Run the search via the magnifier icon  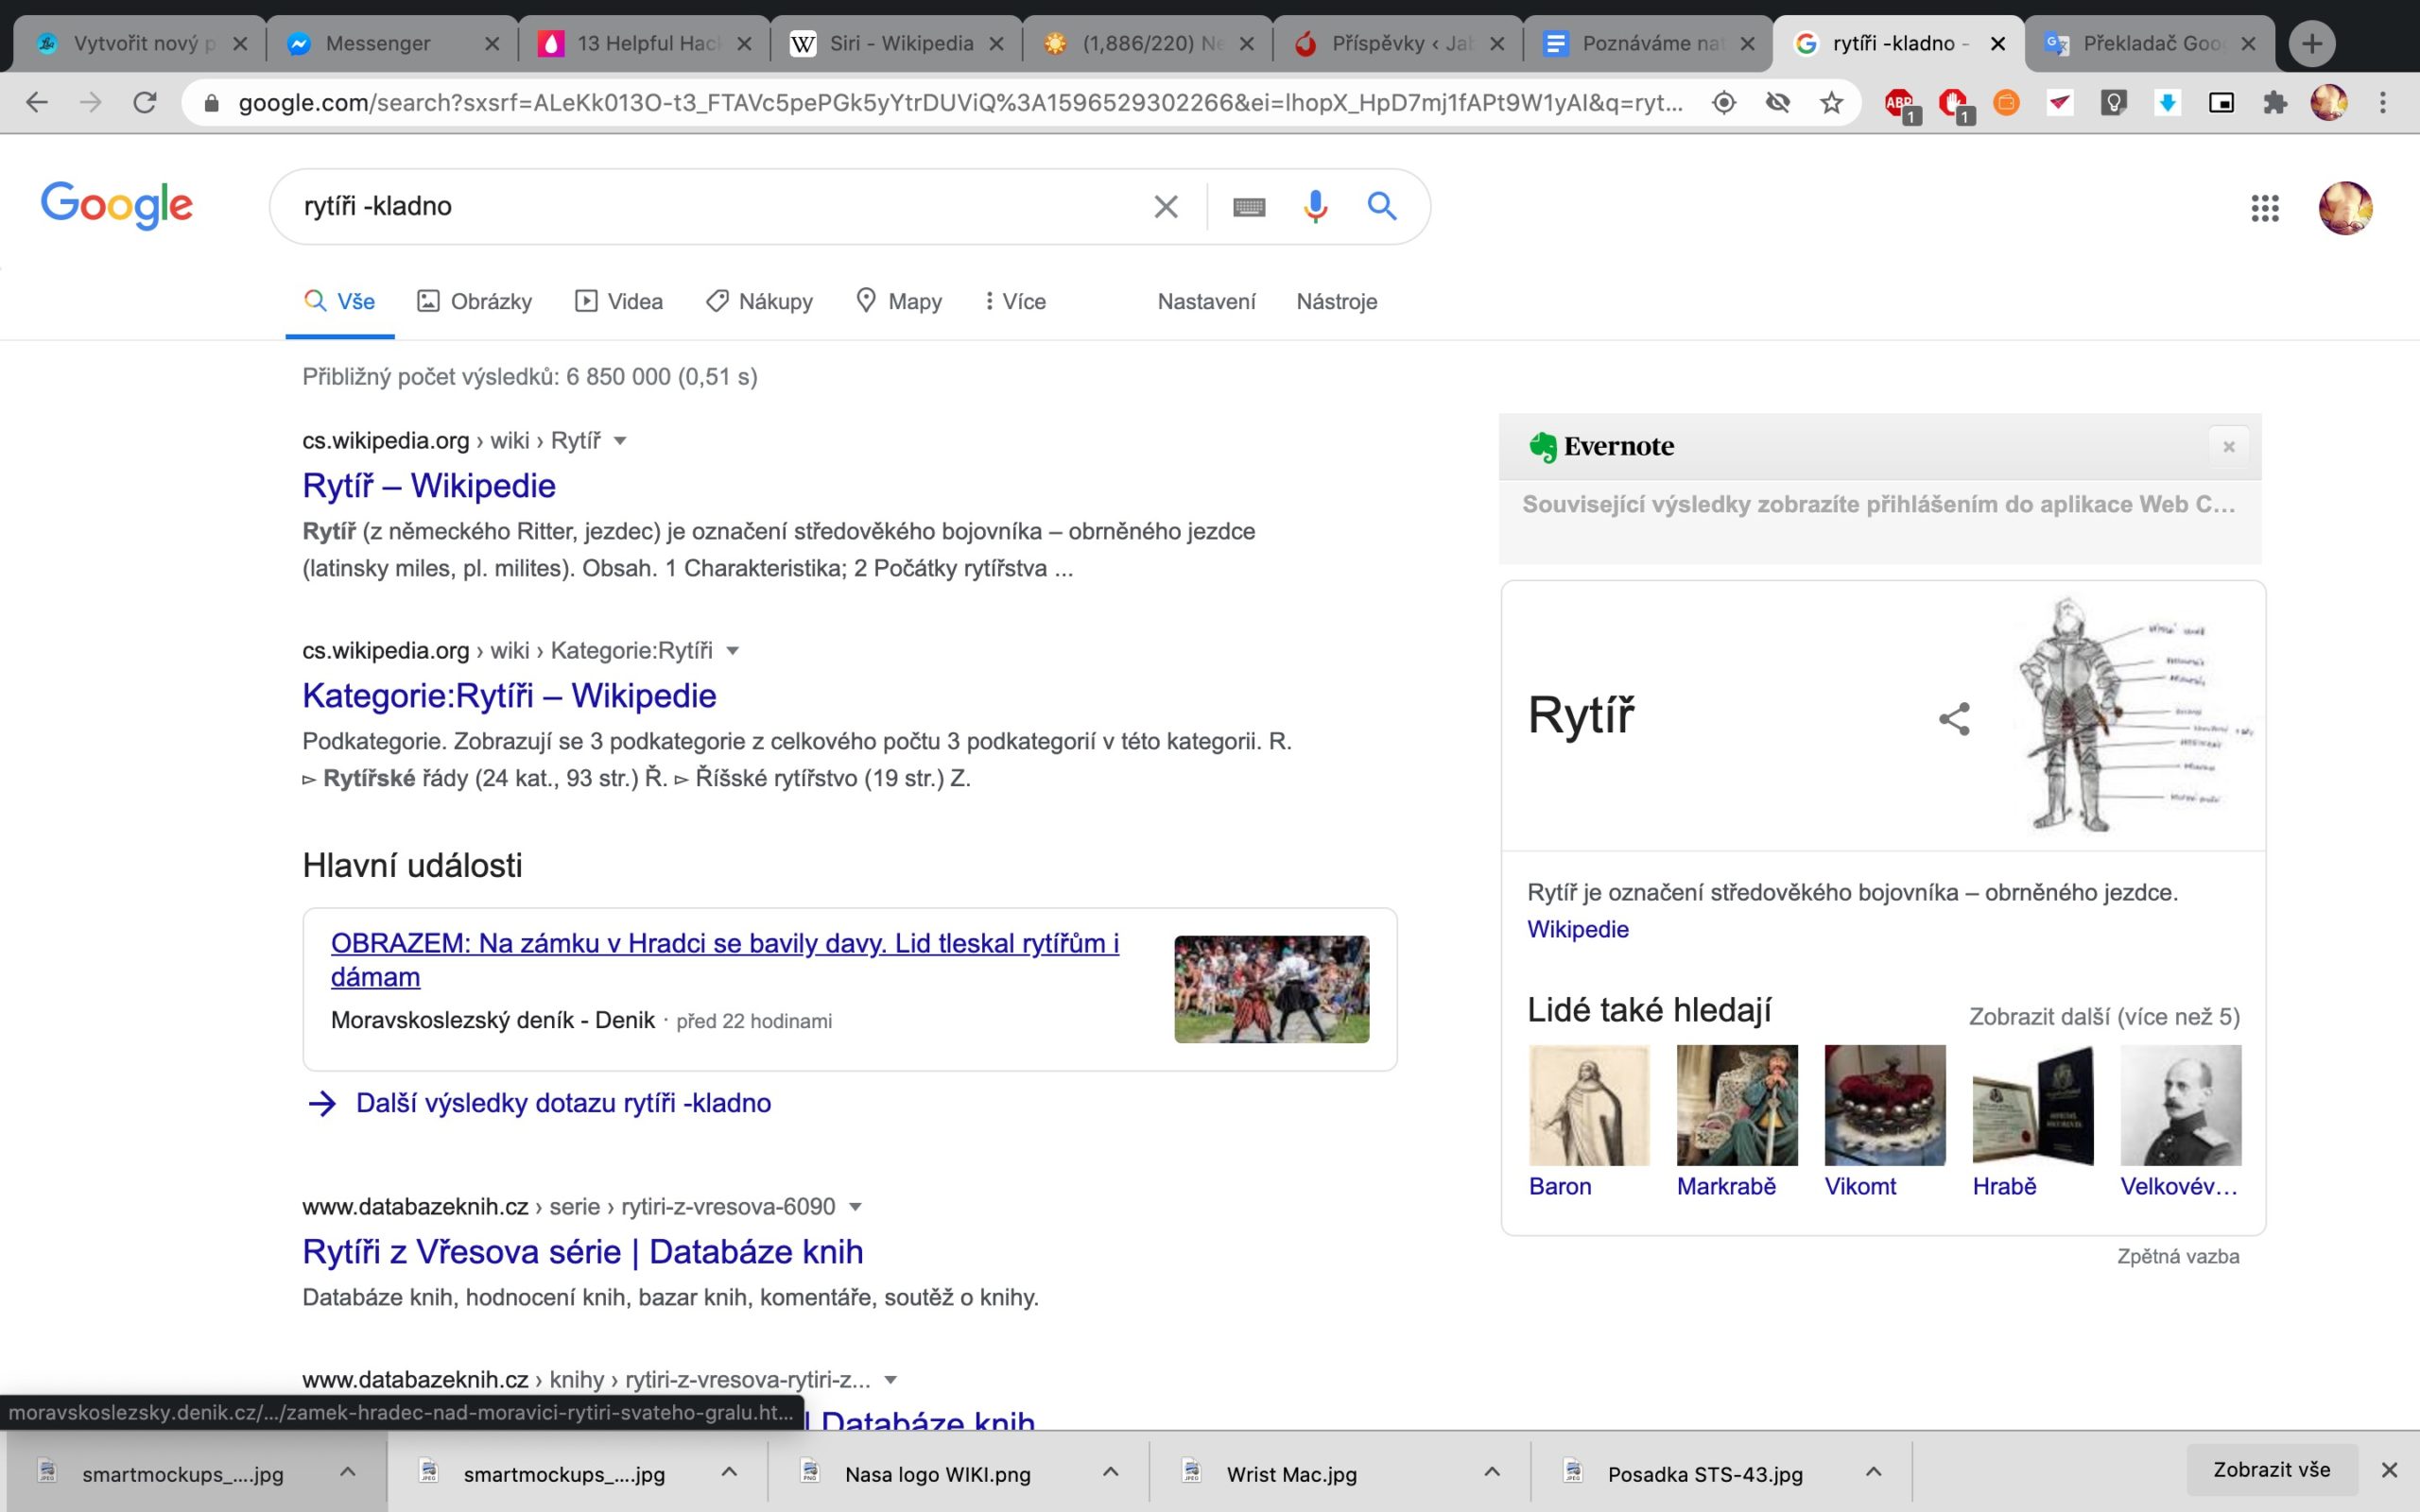tap(1382, 206)
